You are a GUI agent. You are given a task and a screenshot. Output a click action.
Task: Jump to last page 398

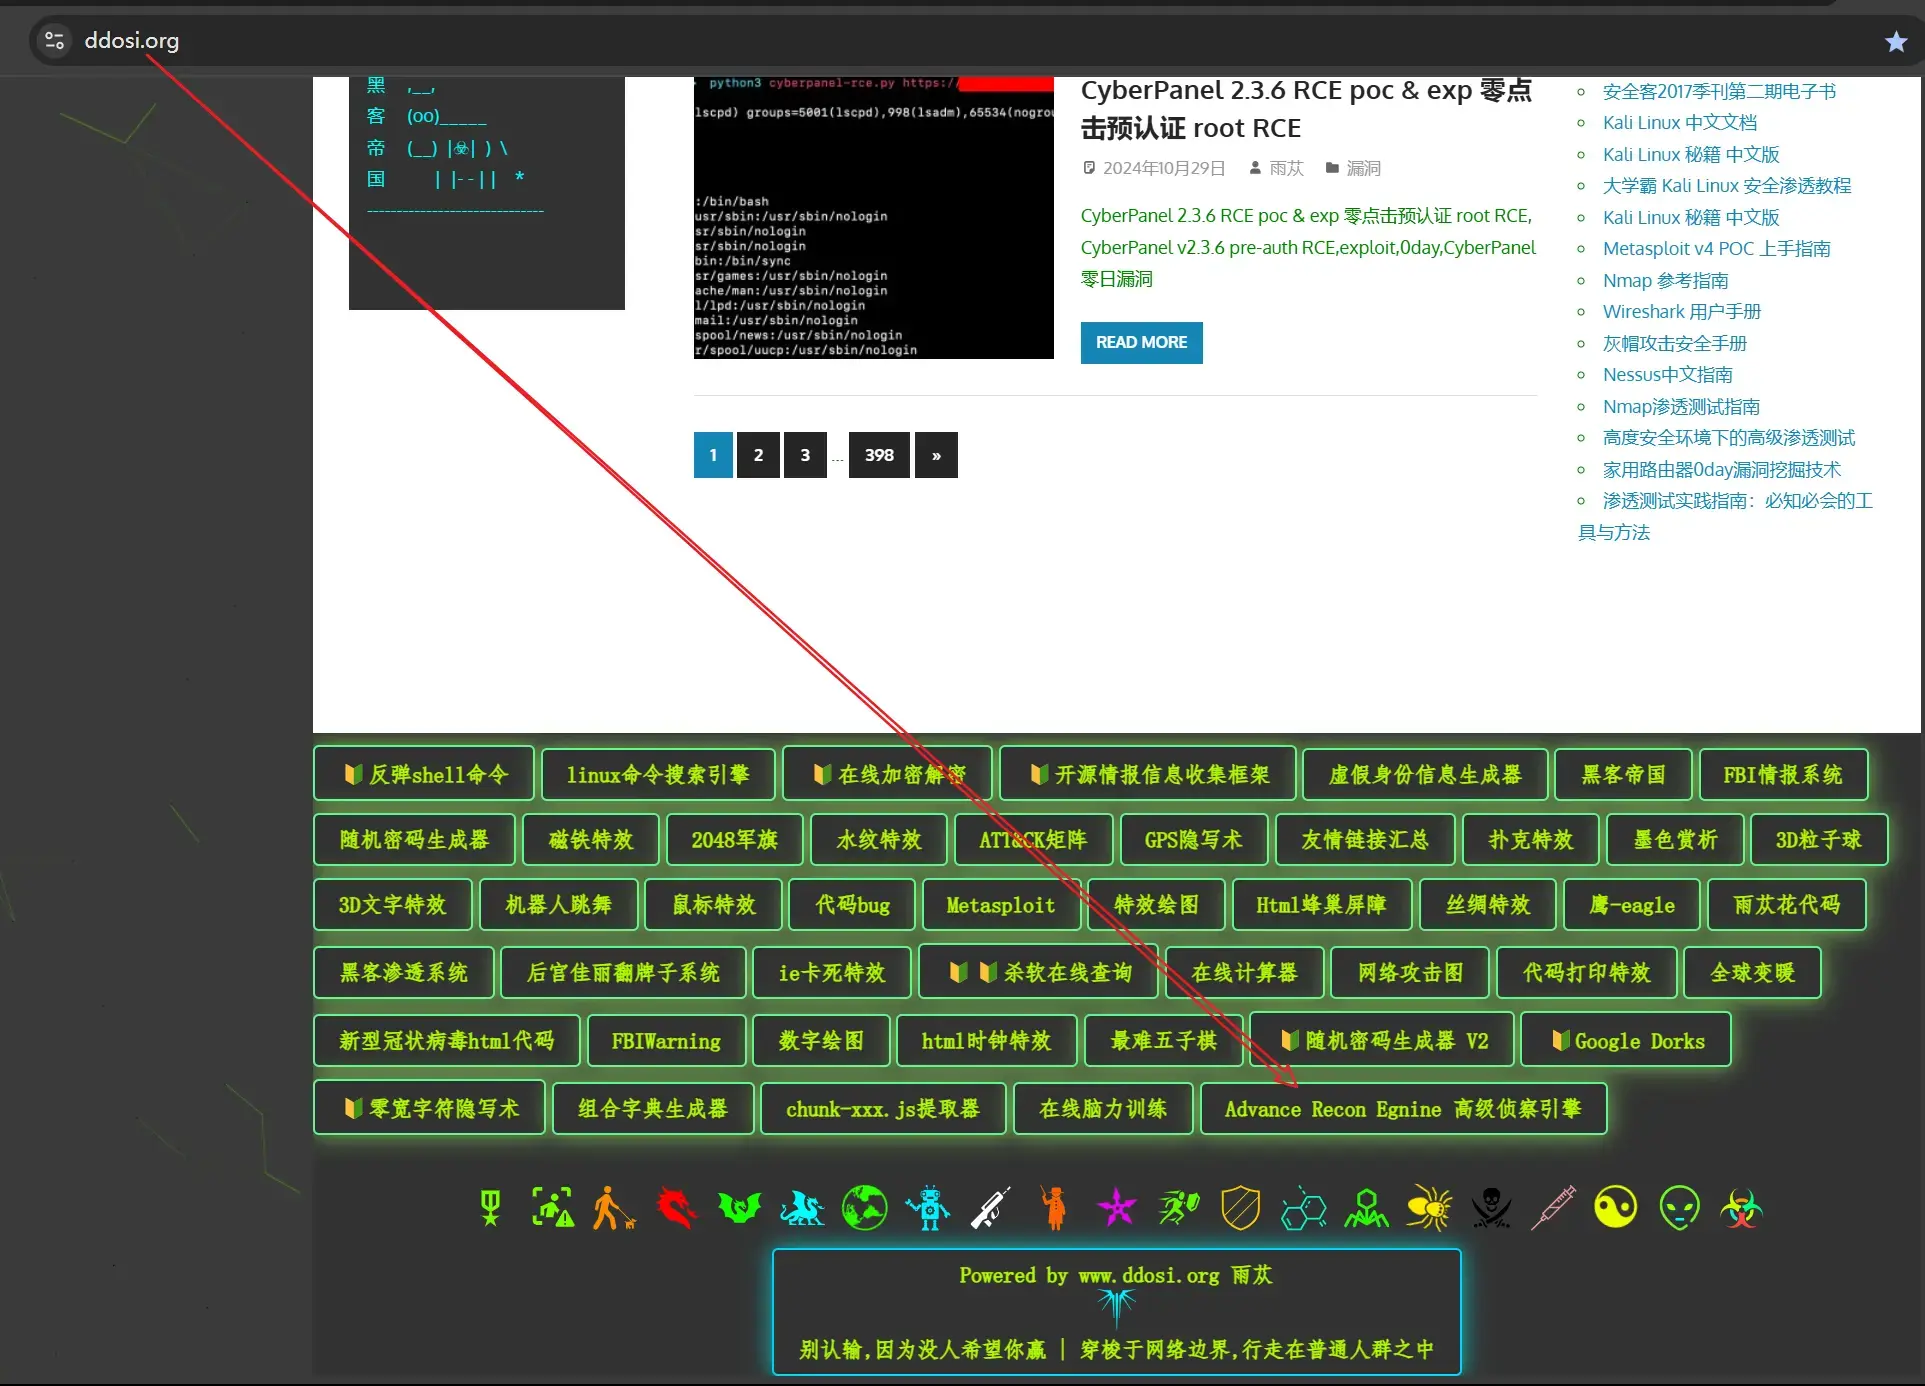click(879, 455)
